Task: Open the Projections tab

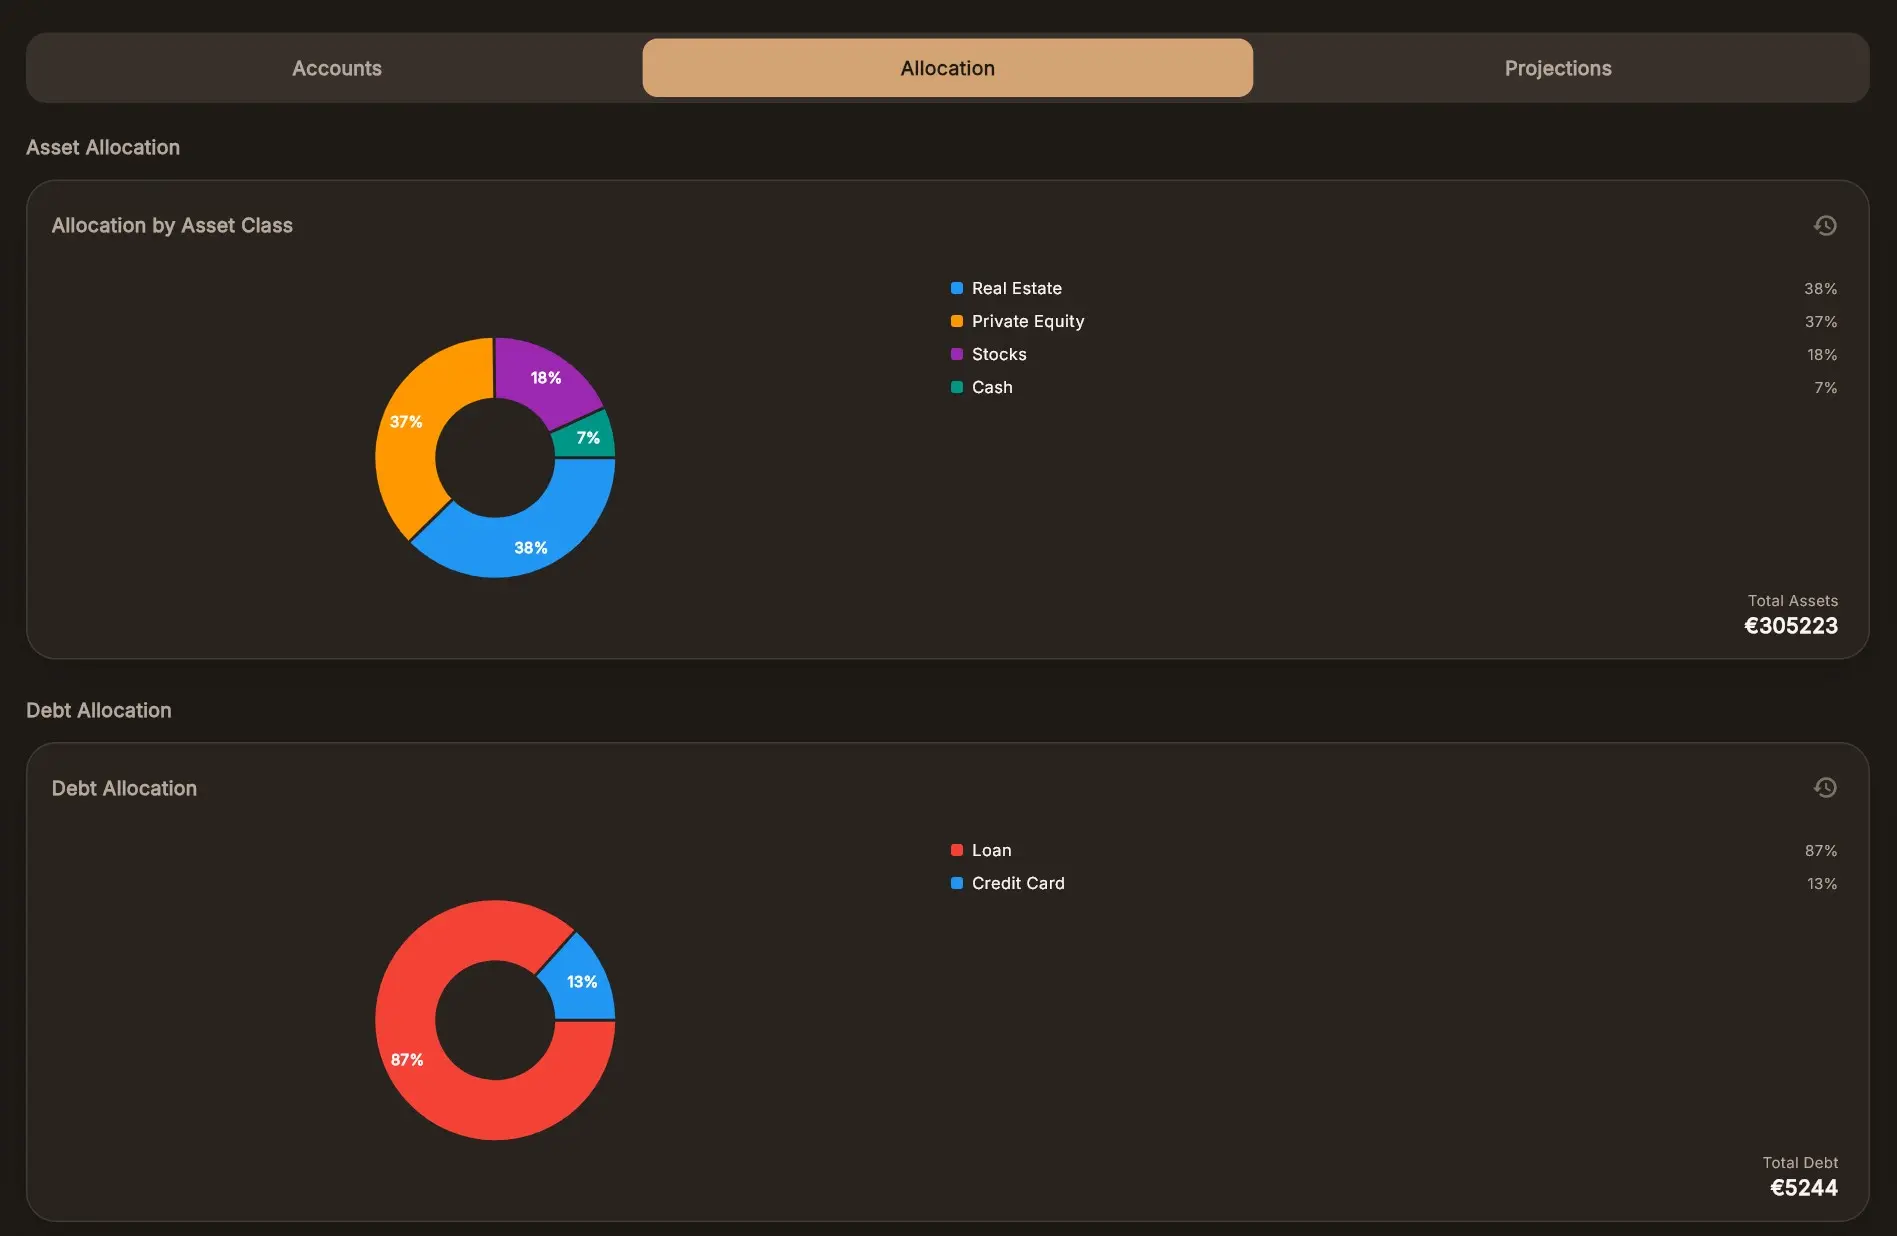Action: (x=1558, y=68)
